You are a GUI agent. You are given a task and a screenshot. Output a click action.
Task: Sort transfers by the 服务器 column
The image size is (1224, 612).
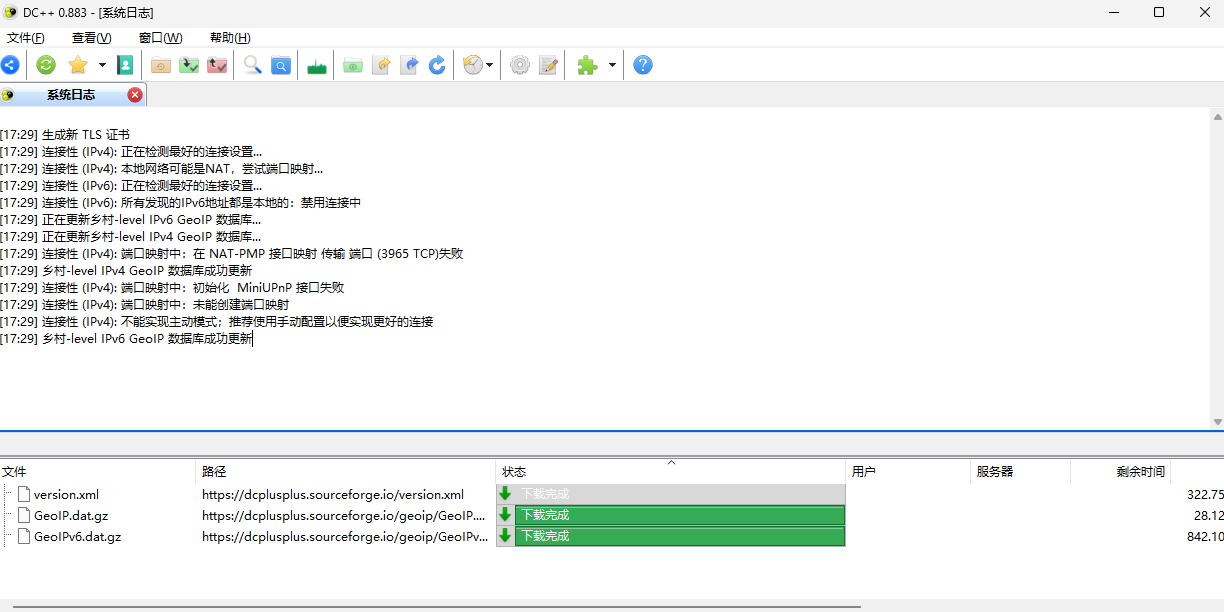1020,471
